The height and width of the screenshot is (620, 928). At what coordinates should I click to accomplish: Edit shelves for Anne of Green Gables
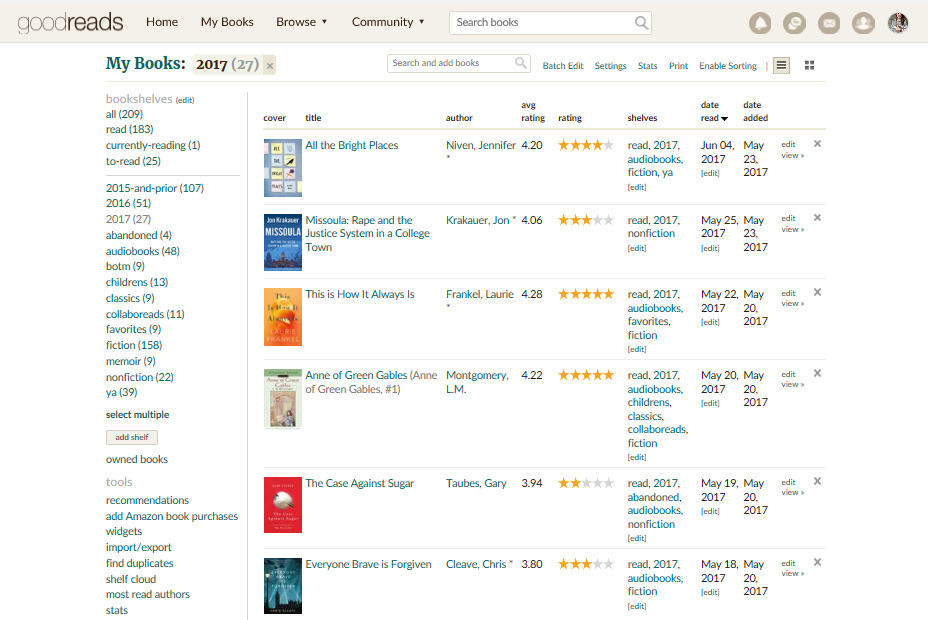637,457
